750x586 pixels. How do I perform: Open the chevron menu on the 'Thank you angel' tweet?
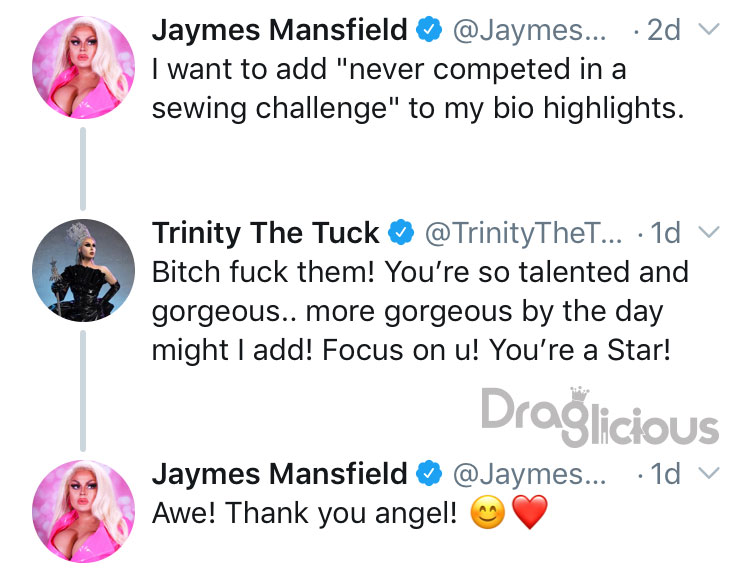709,474
